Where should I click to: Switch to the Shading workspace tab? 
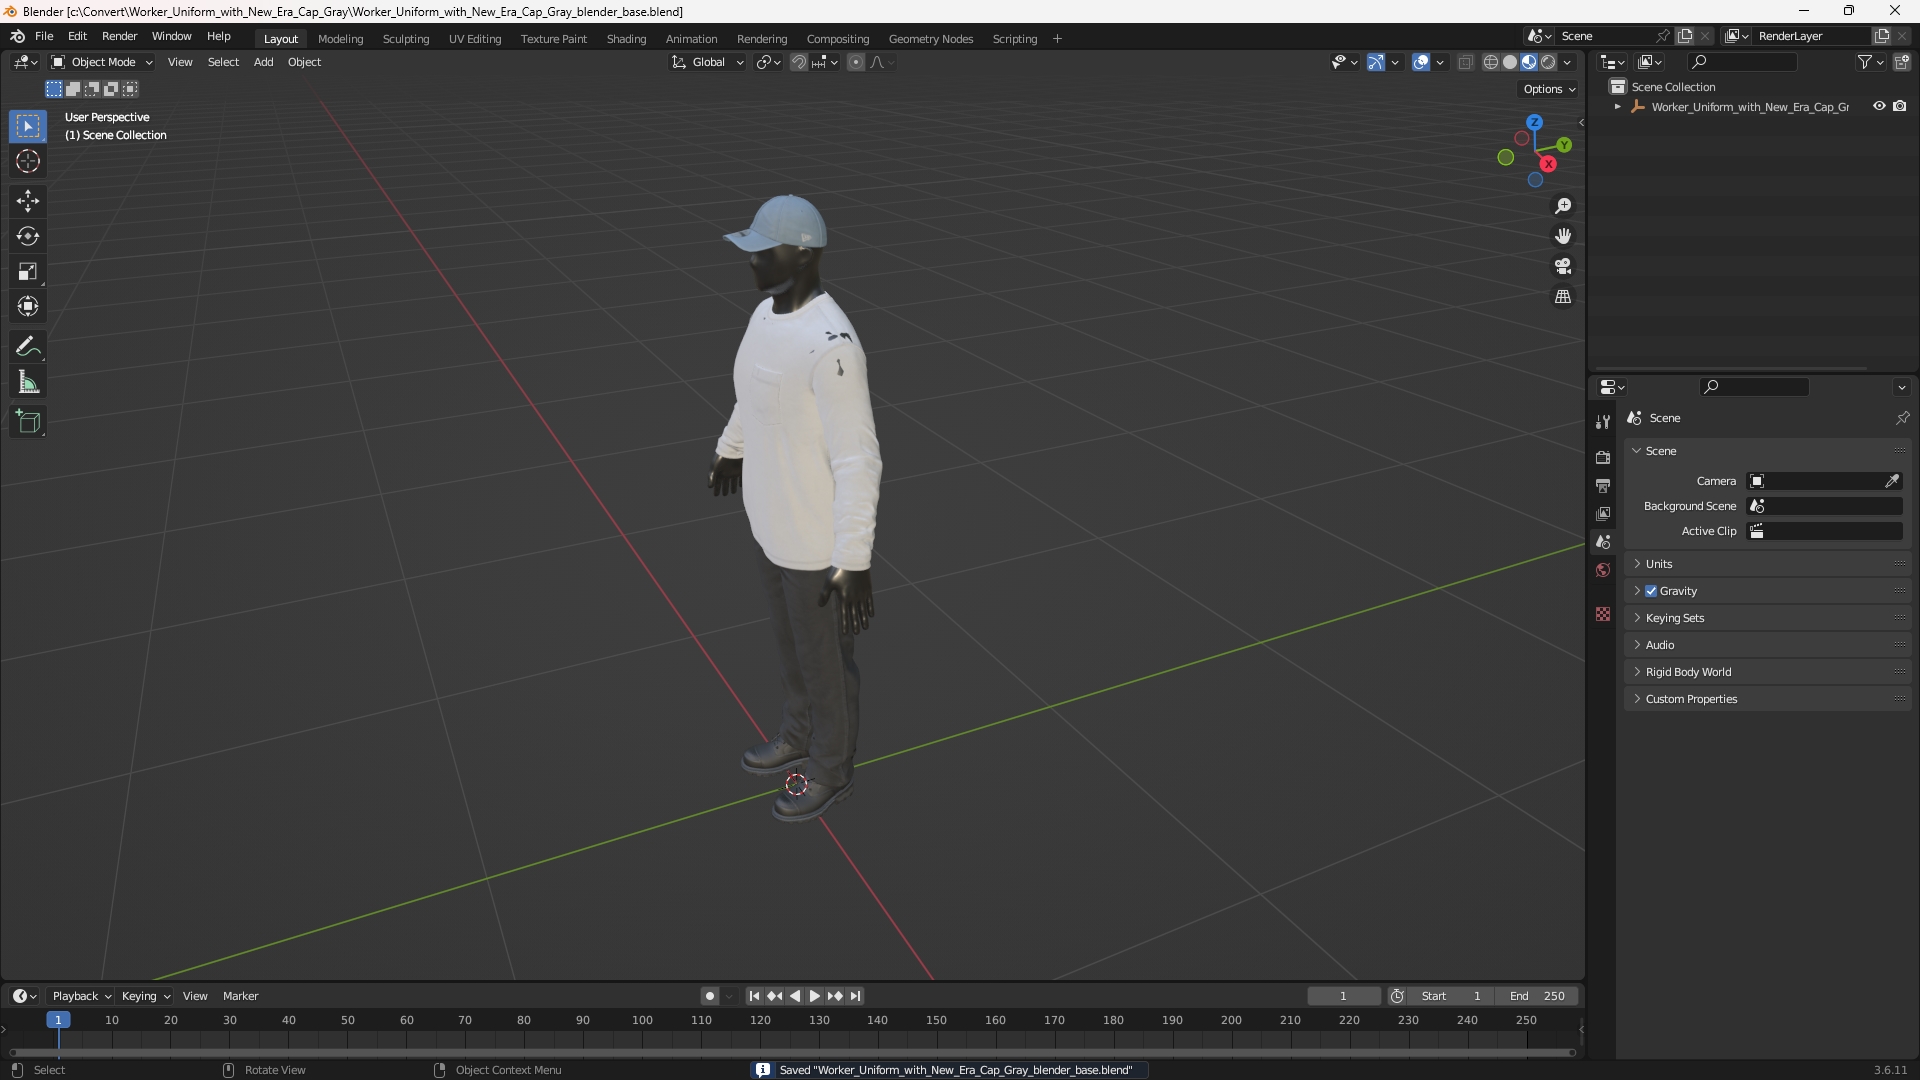[x=626, y=39]
